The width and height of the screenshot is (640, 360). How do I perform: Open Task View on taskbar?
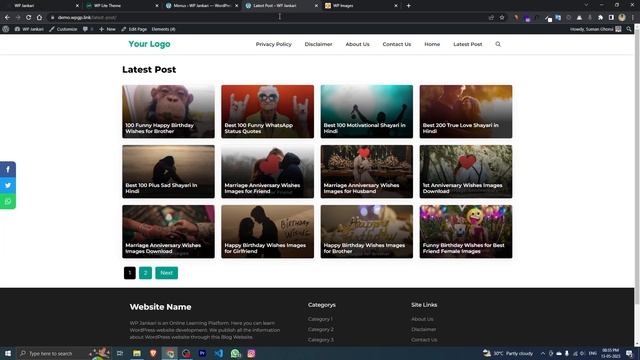click(x=120, y=353)
